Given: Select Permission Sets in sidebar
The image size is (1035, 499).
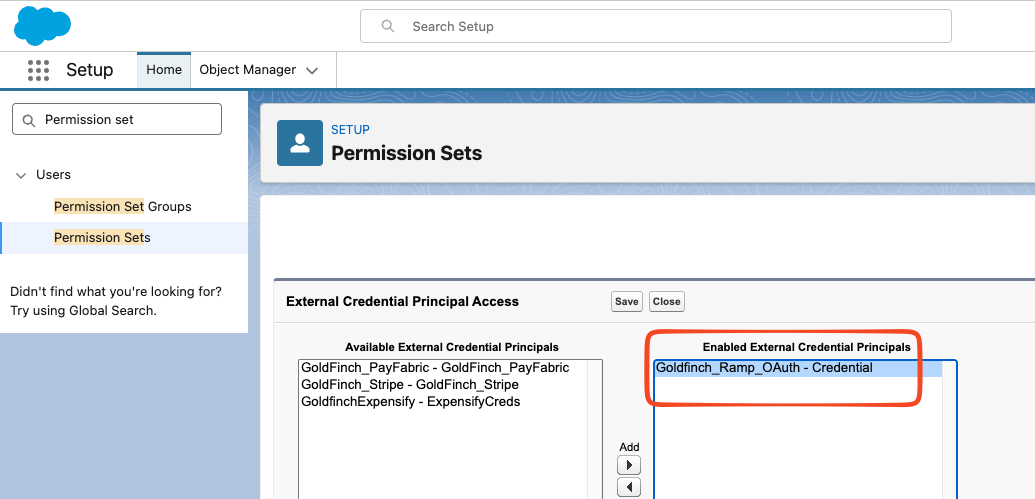Looking at the screenshot, I should 102,238.
